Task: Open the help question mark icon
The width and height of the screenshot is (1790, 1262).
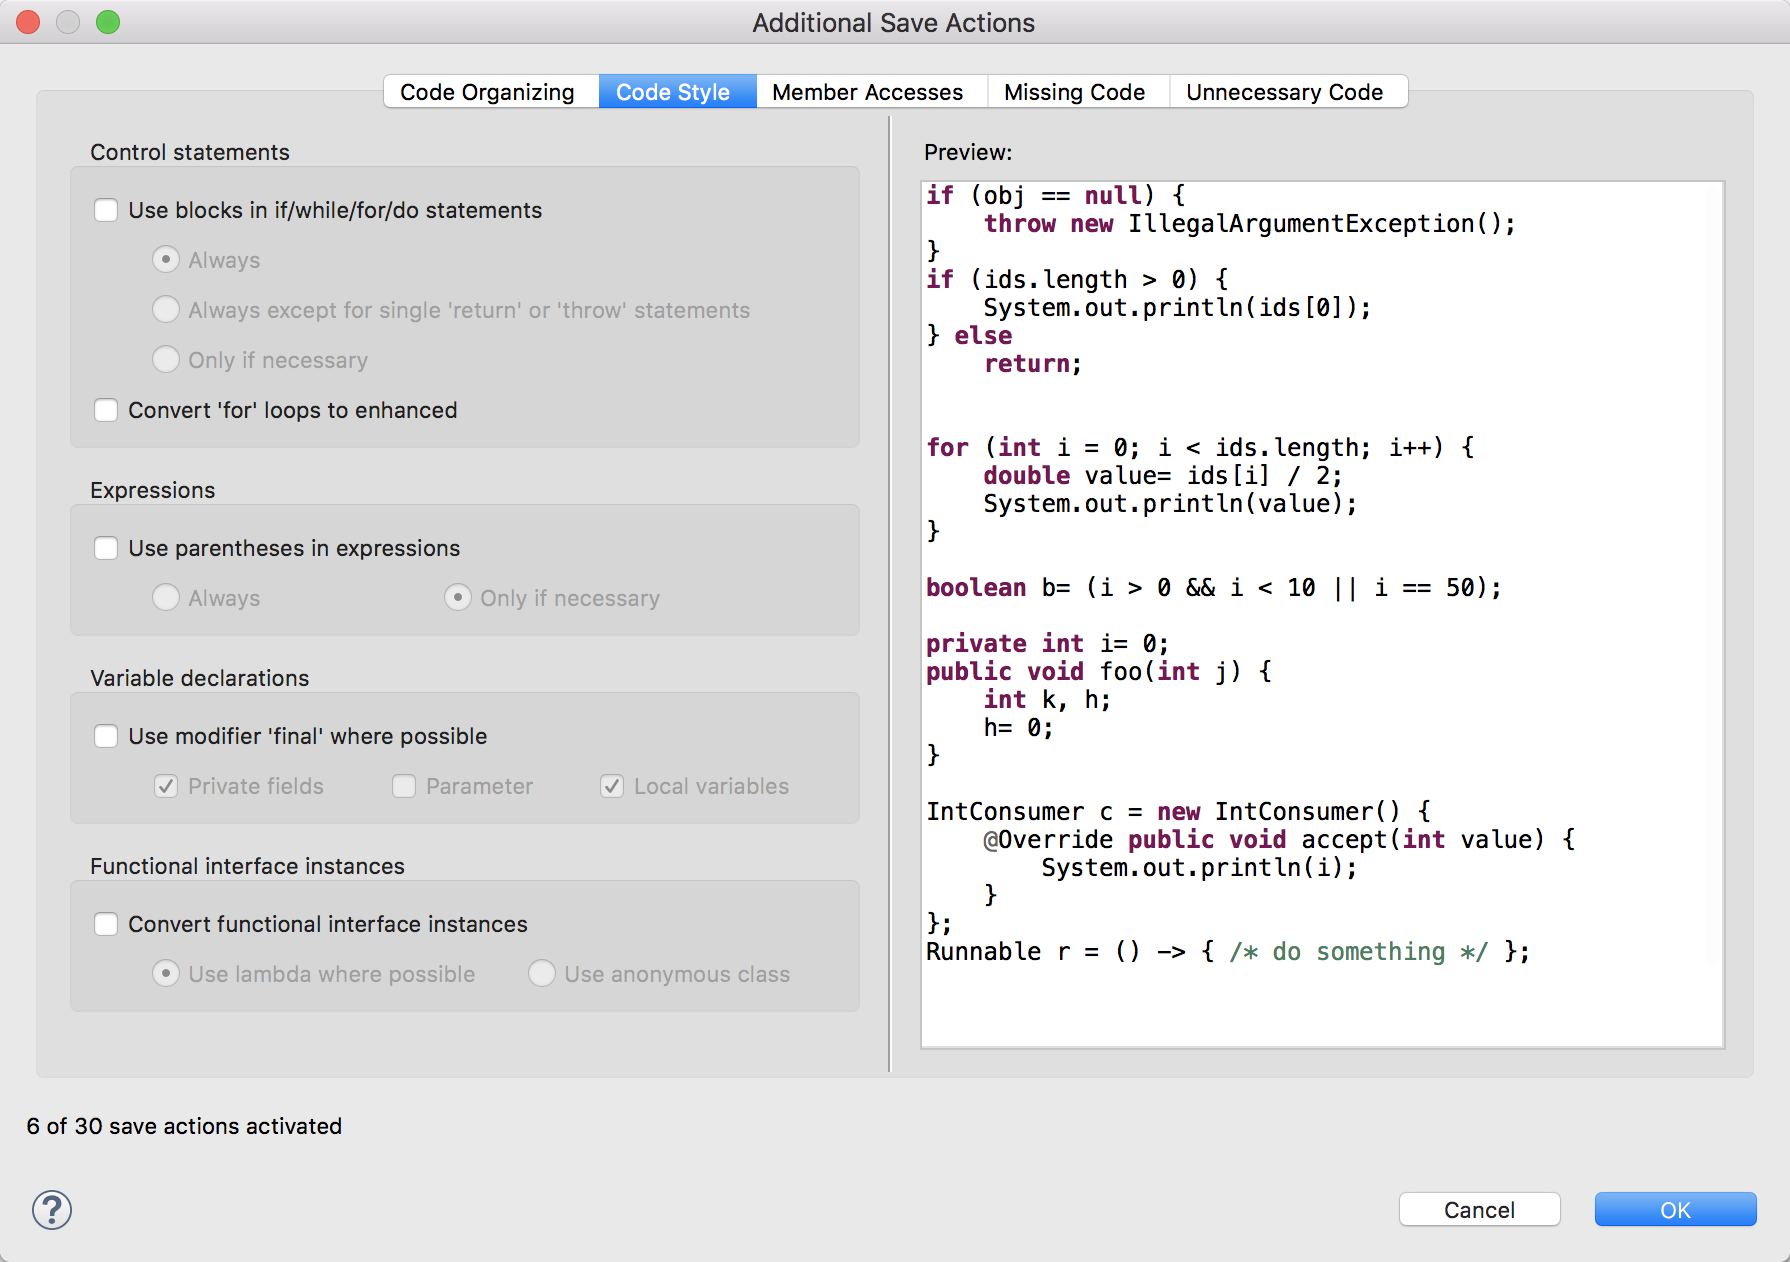Action: [52, 1210]
